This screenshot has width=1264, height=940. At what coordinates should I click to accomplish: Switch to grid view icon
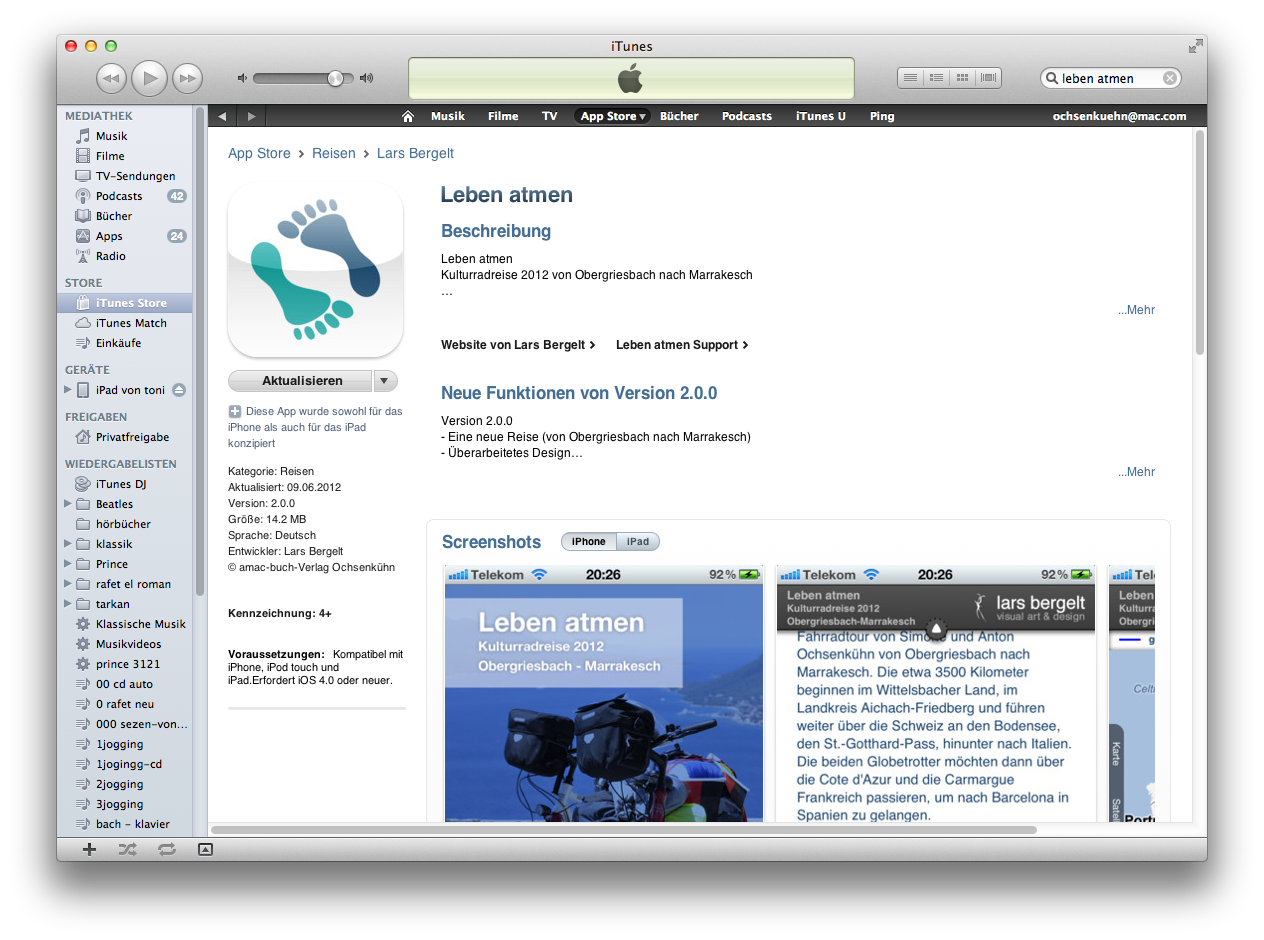[962, 78]
